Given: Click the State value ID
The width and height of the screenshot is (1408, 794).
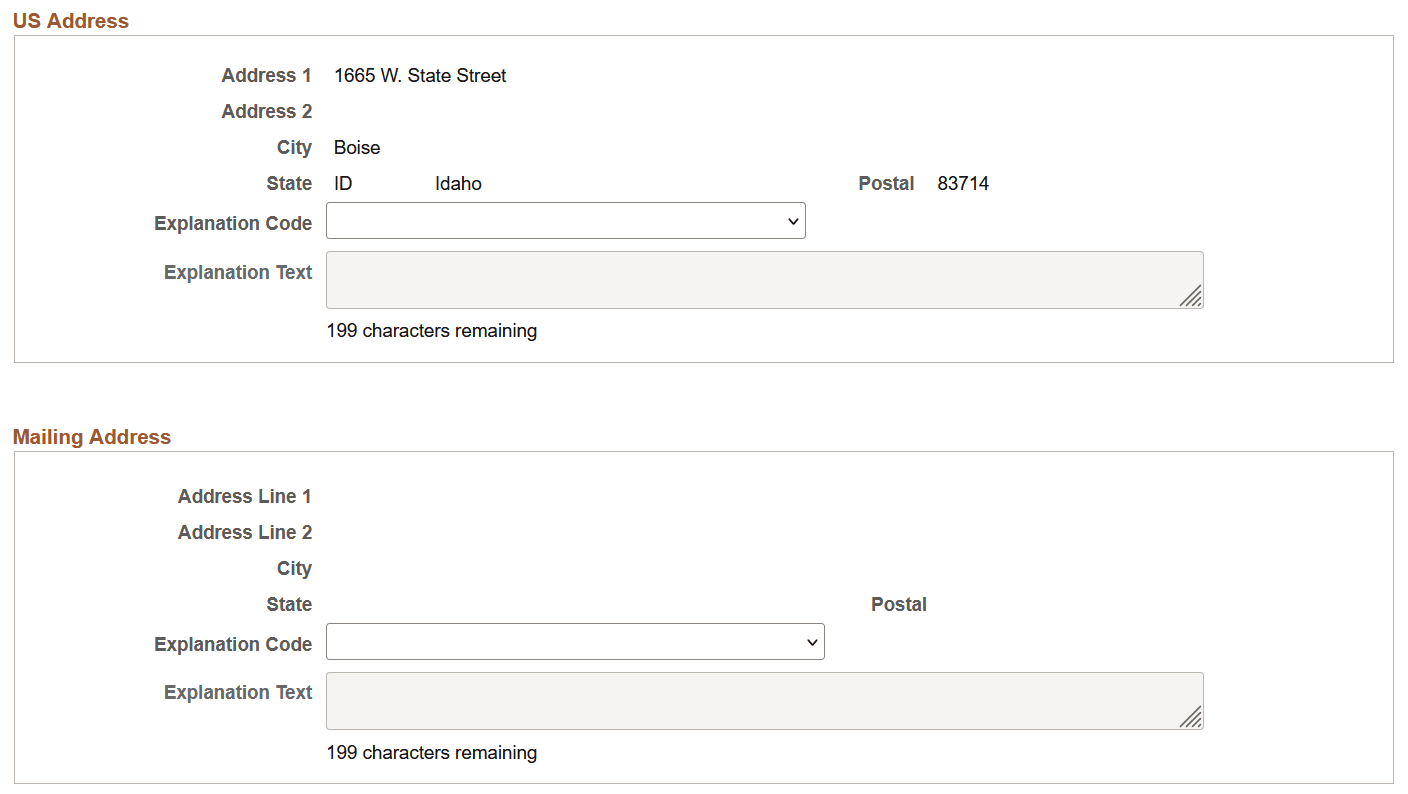Looking at the screenshot, I should (x=342, y=183).
